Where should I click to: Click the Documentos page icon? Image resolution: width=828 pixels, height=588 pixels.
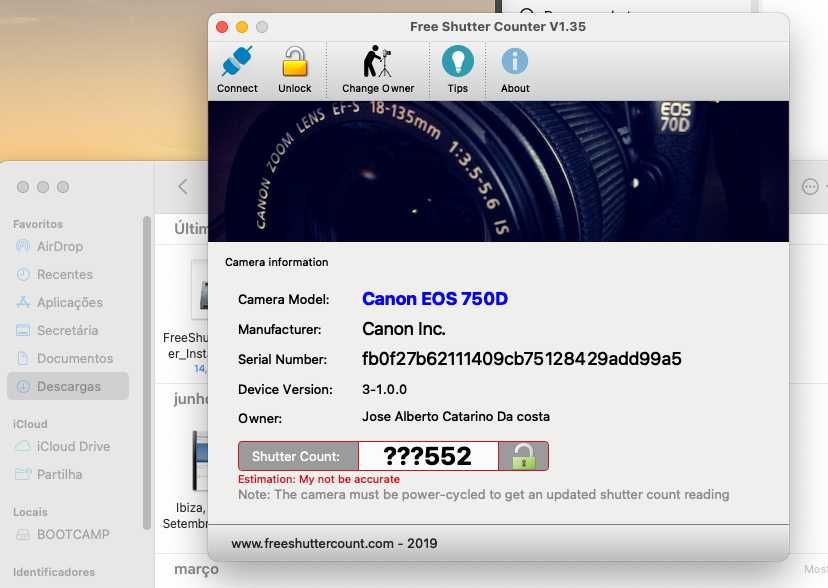tap(23, 358)
